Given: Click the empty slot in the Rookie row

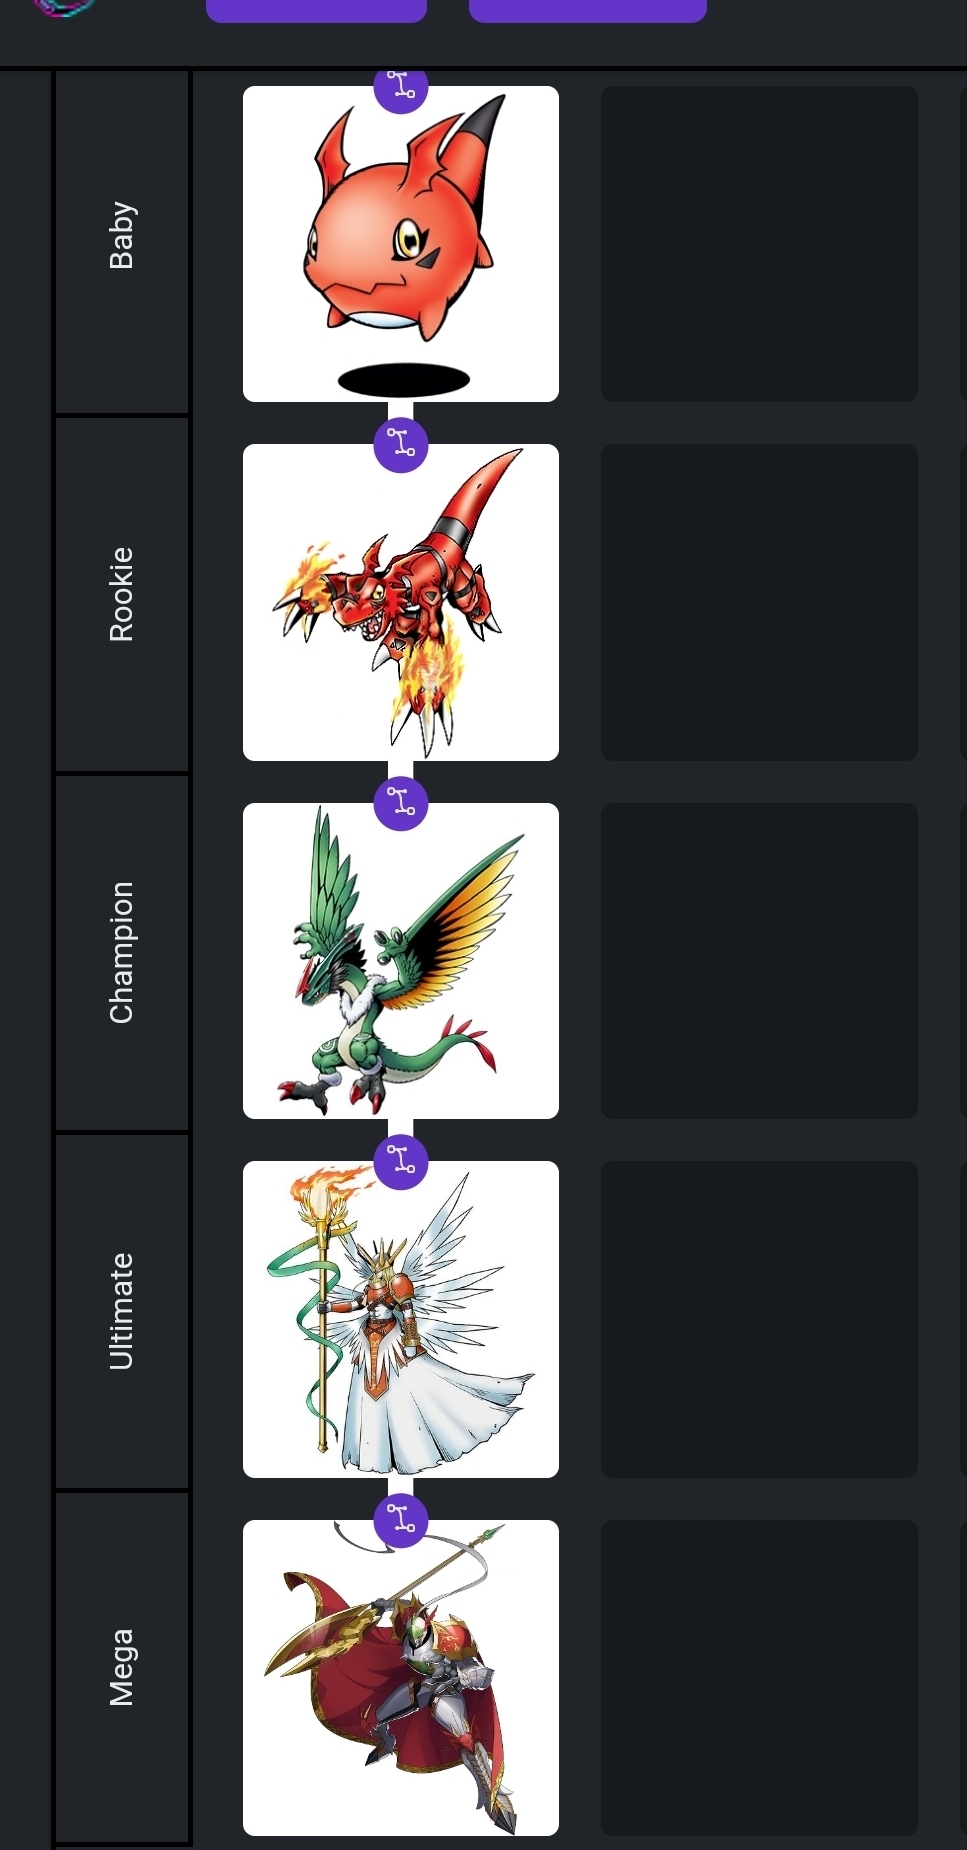Looking at the screenshot, I should (759, 602).
